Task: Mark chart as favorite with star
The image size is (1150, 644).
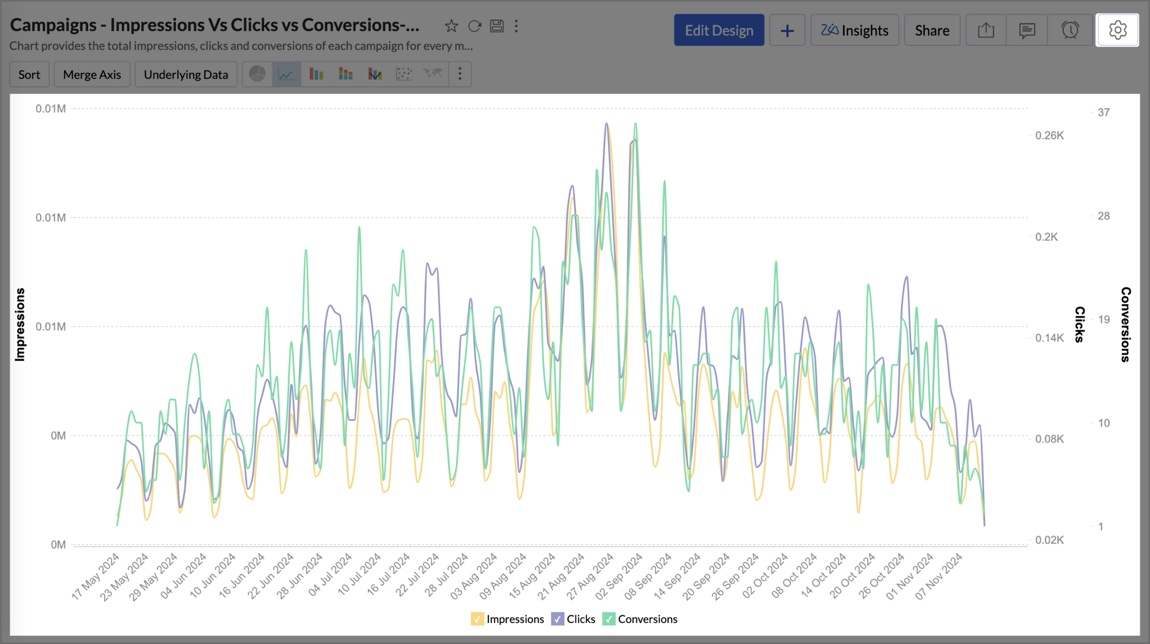Action: (x=451, y=26)
